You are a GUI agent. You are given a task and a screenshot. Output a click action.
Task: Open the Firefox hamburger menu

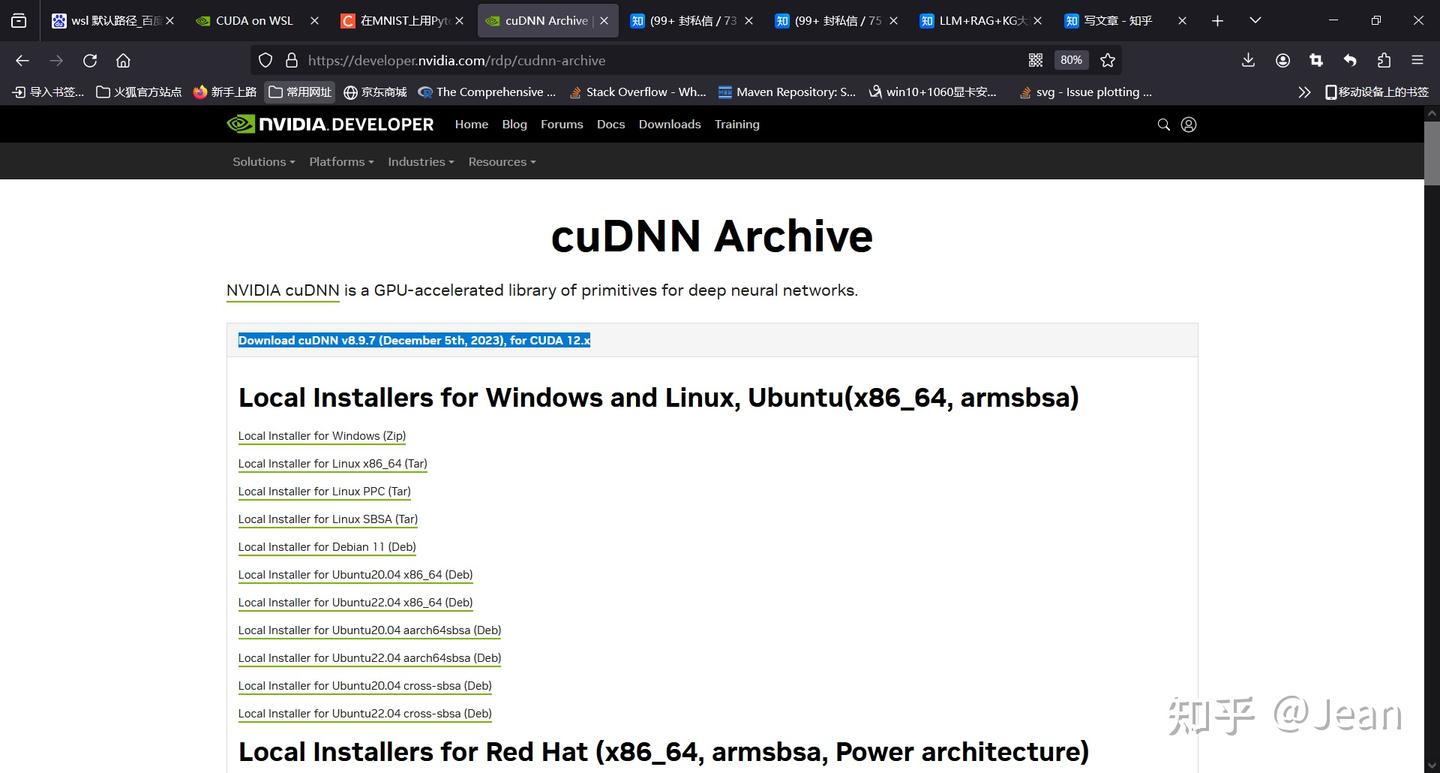point(1418,60)
